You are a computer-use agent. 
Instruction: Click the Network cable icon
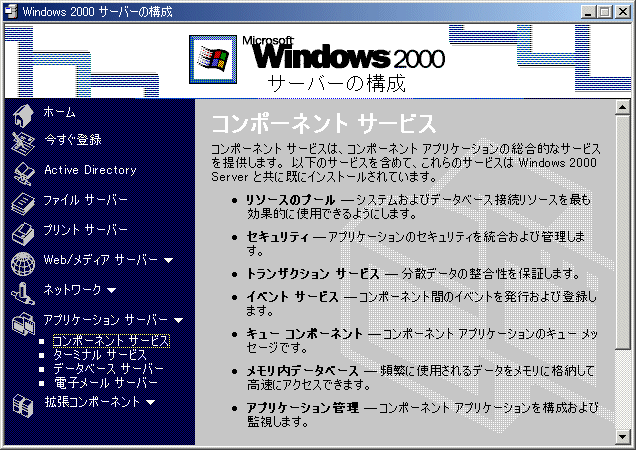(23, 293)
